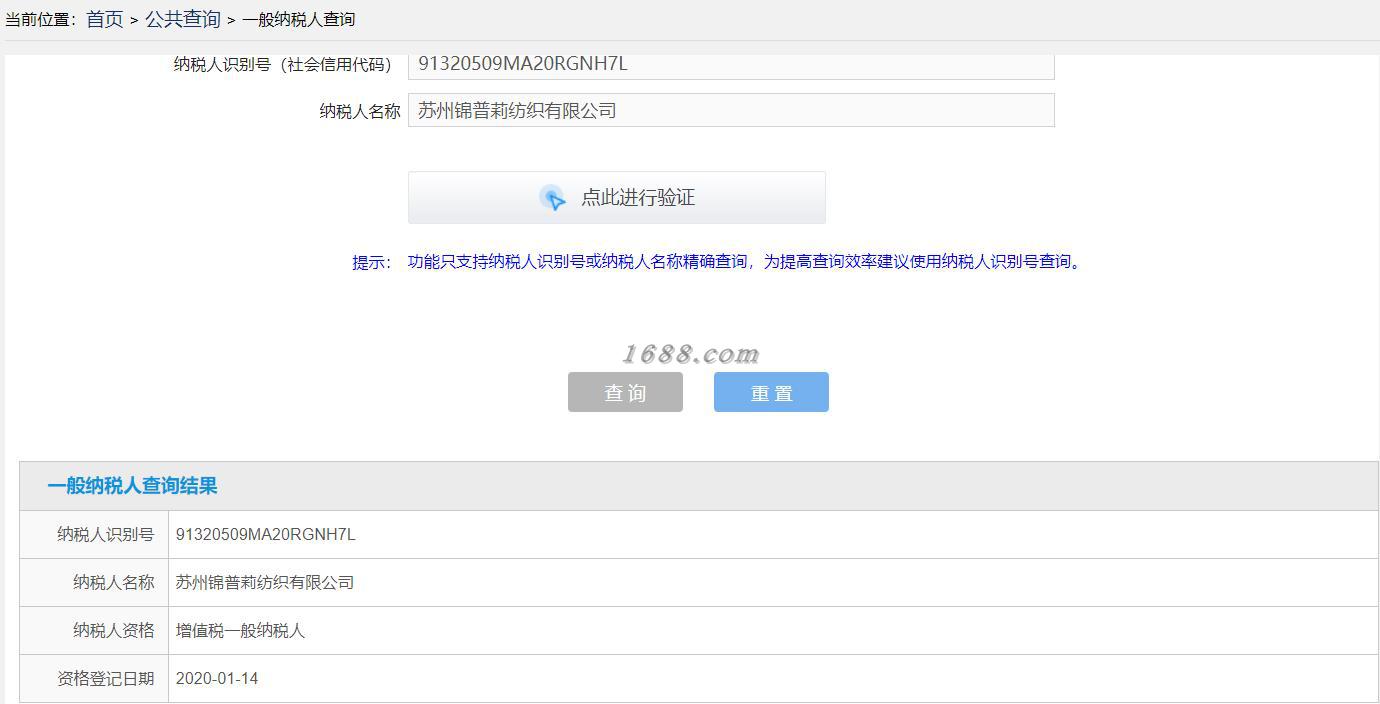Screen dimensions: 1380x704
Task: Select result value 91320509MA20RGNH7L in table
Action: (x=266, y=535)
